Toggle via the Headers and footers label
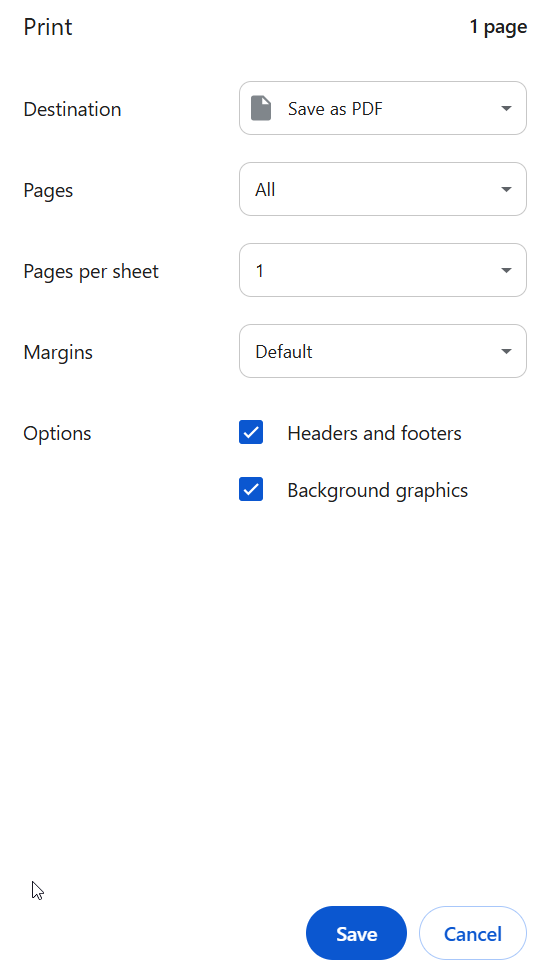The width and height of the screenshot is (556, 975). tap(374, 433)
